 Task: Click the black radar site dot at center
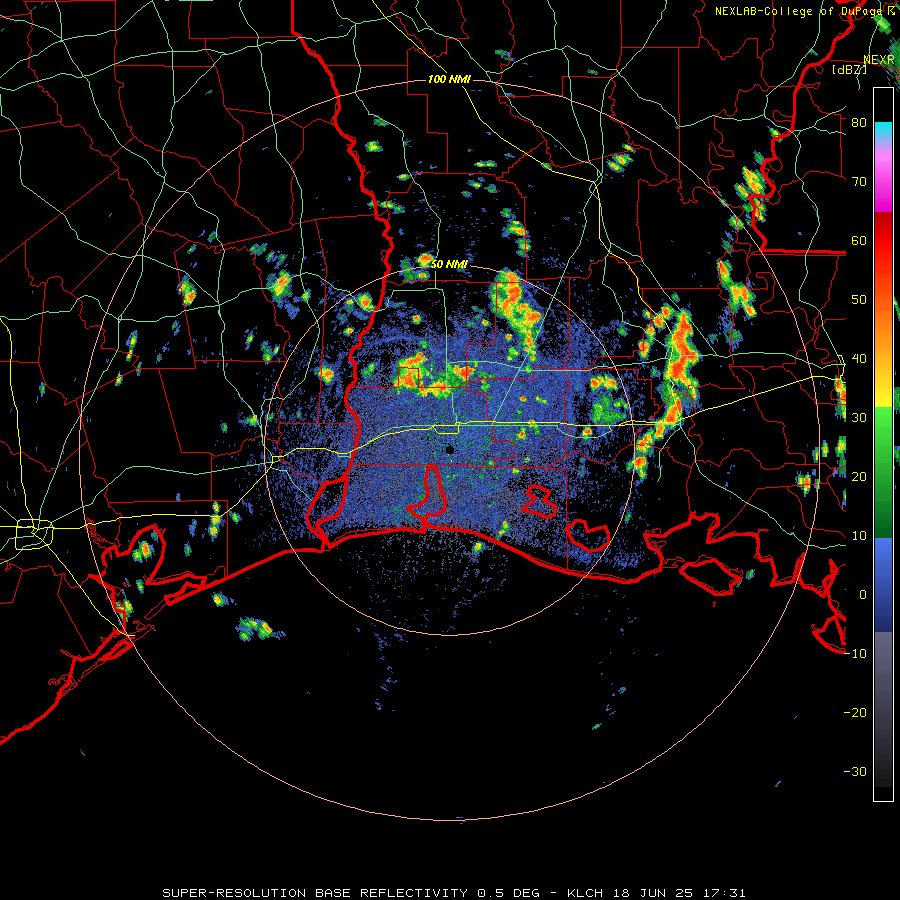pyautogui.click(x=450, y=449)
